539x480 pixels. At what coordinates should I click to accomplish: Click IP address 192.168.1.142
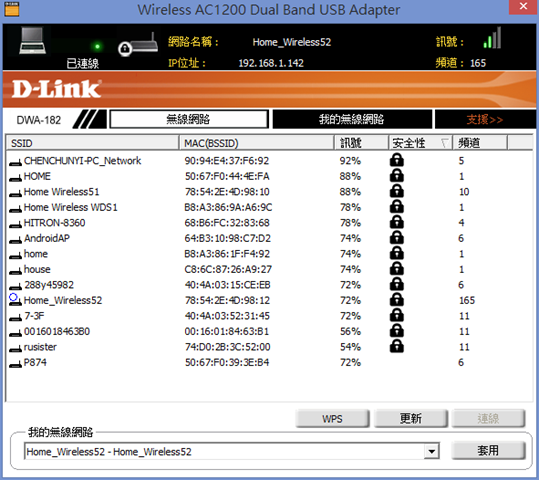point(271,63)
